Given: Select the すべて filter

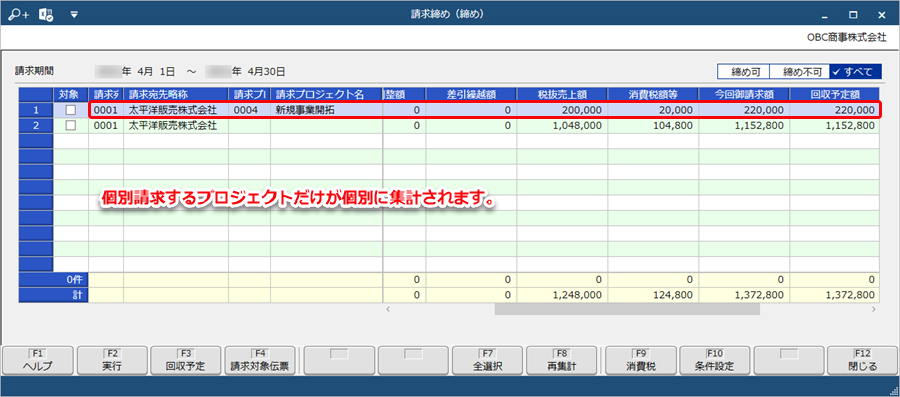Looking at the screenshot, I should point(855,72).
